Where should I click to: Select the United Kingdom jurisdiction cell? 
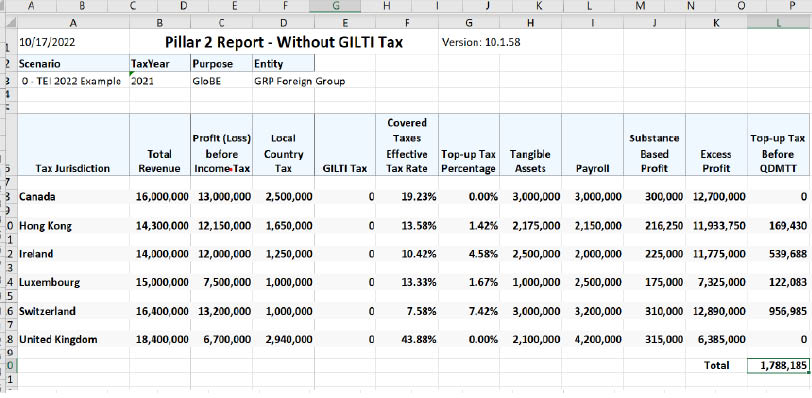74,340
